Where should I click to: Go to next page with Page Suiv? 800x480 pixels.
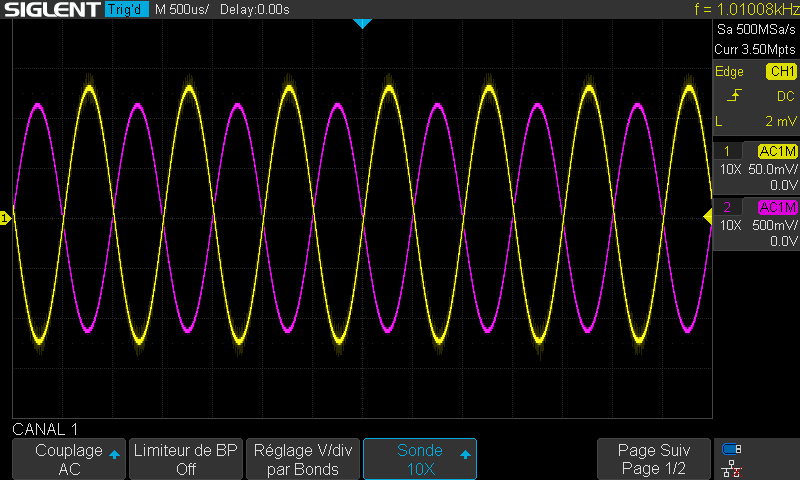pos(653,459)
